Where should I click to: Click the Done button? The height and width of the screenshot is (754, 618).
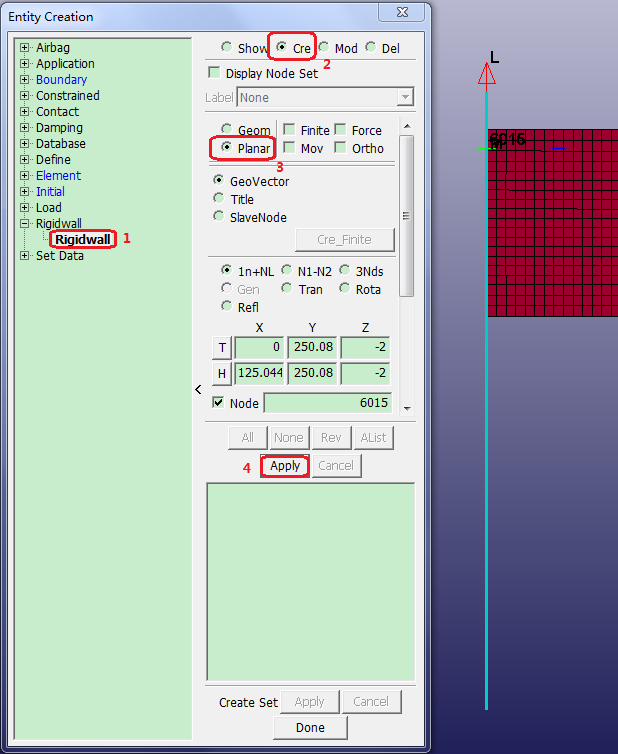pyautogui.click(x=310, y=728)
